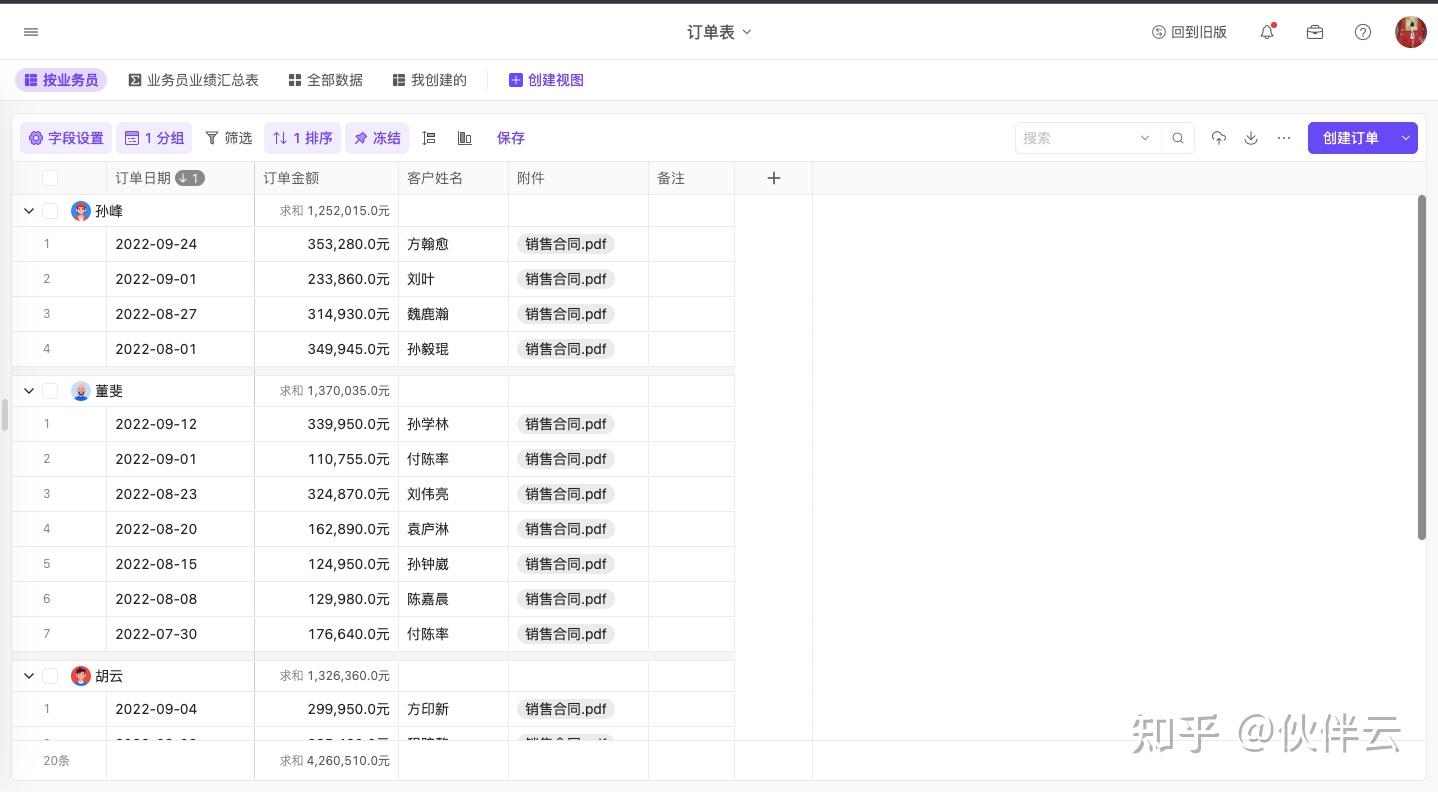Click 孙峰's avatar icon
This screenshot has height=792, width=1438.
pyautogui.click(x=81, y=211)
